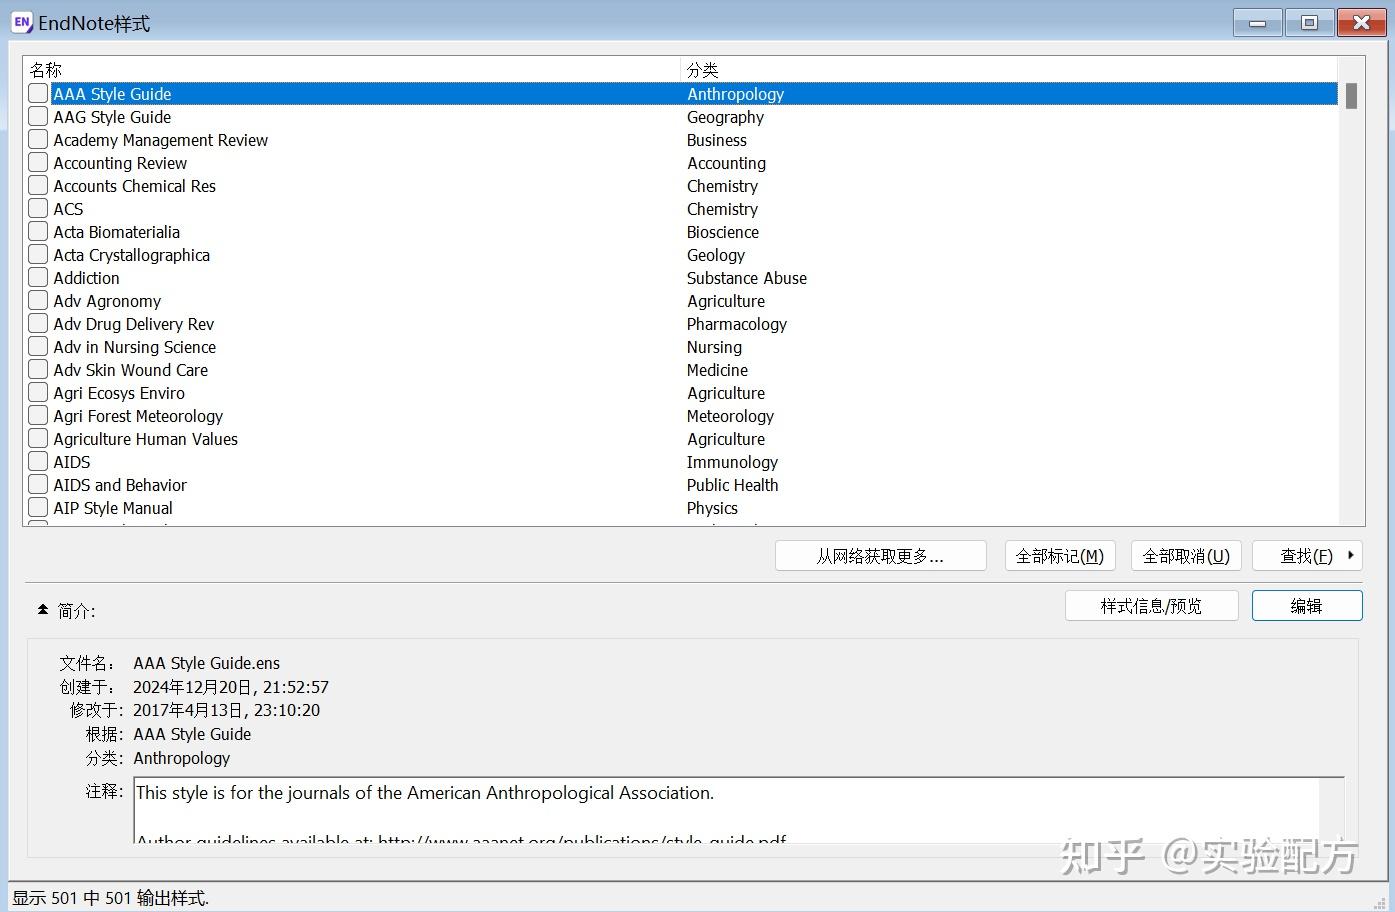Enable the Acta Biomaterialia checkbox
This screenshot has width=1395, height=912.
[x=37, y=231]
